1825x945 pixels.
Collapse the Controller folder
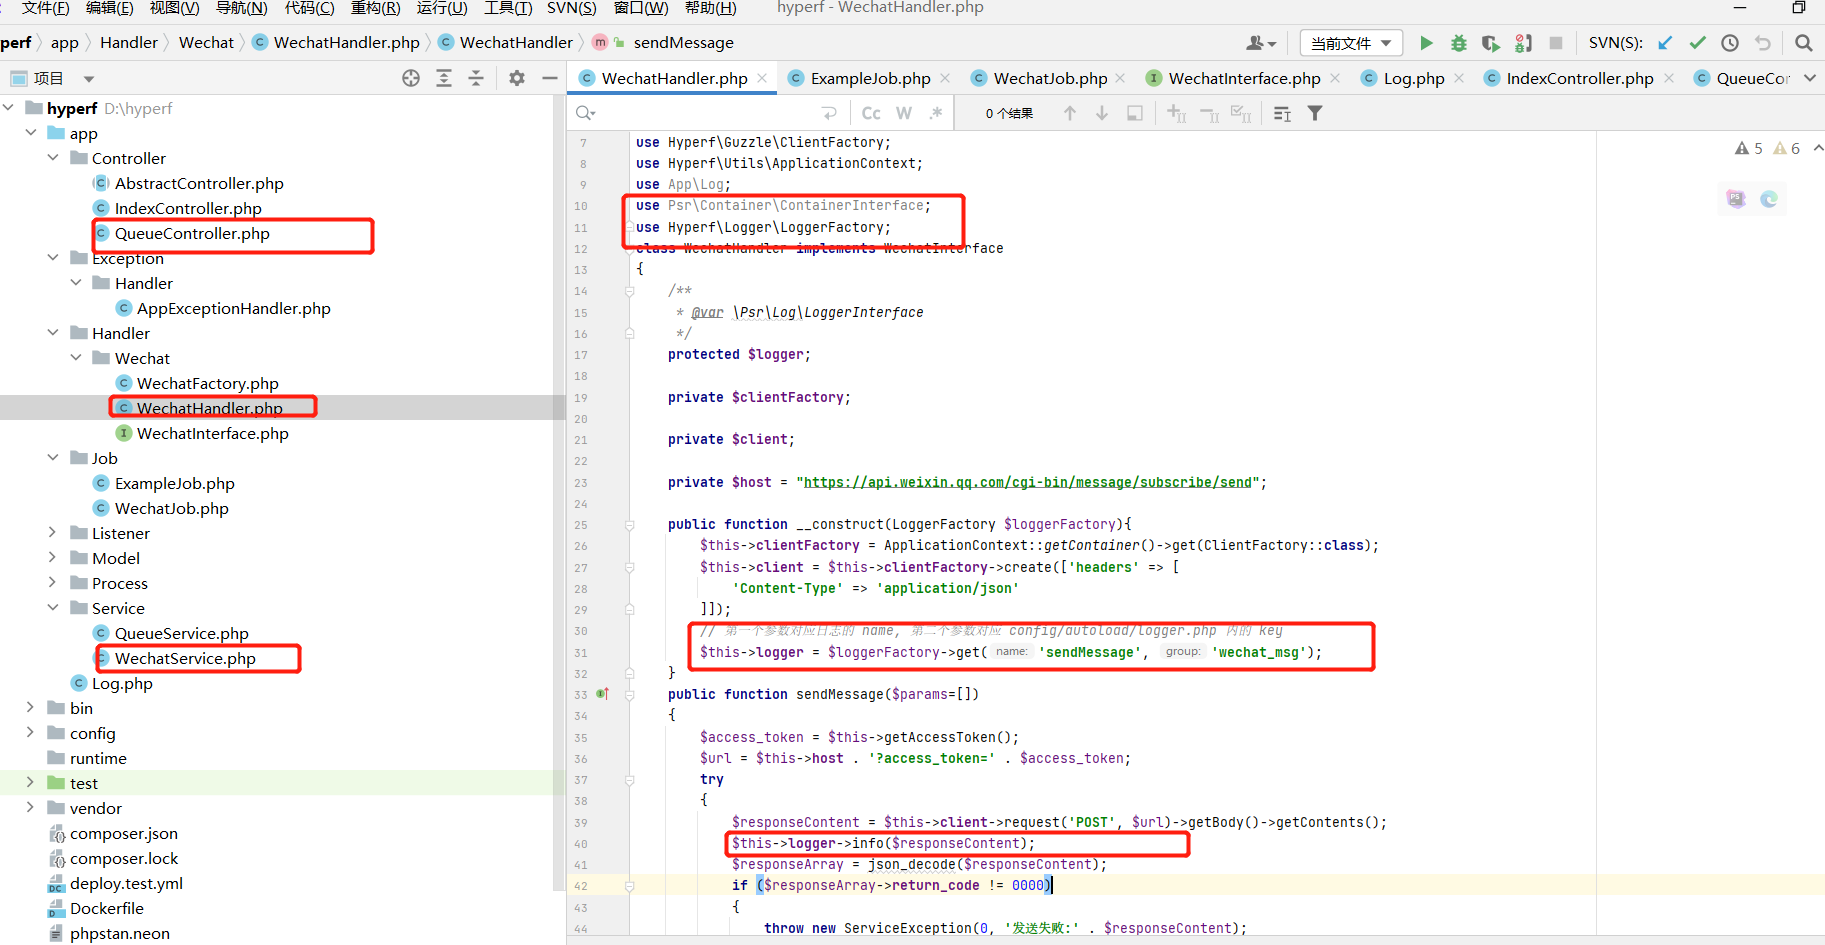point(52,157)
